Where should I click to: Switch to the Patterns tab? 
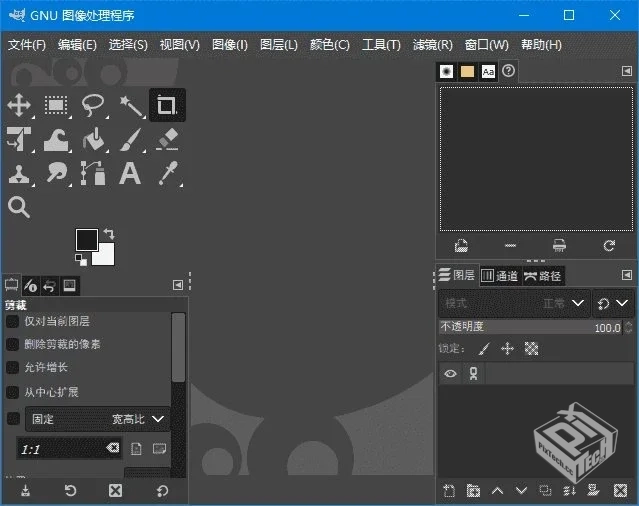click(467, 72)
